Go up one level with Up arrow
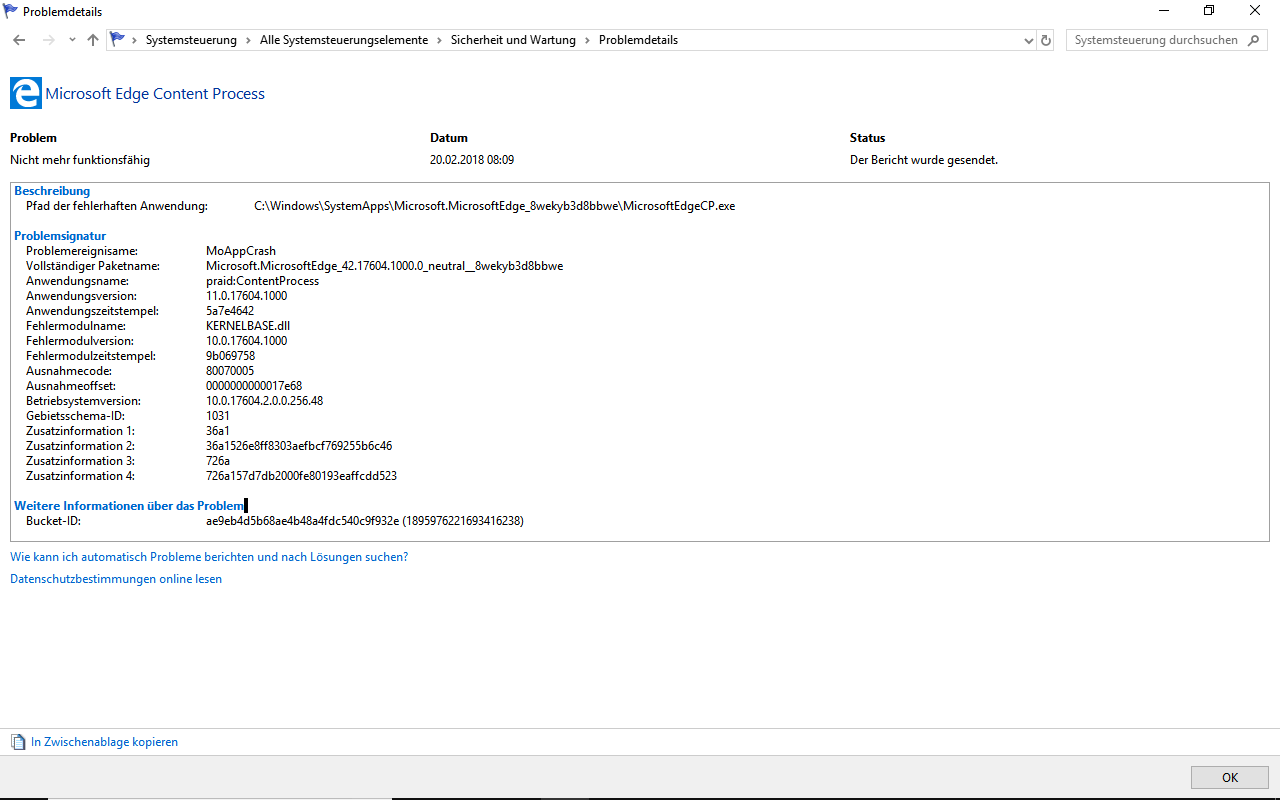1280x800 pixels. (x=93, y=40)
